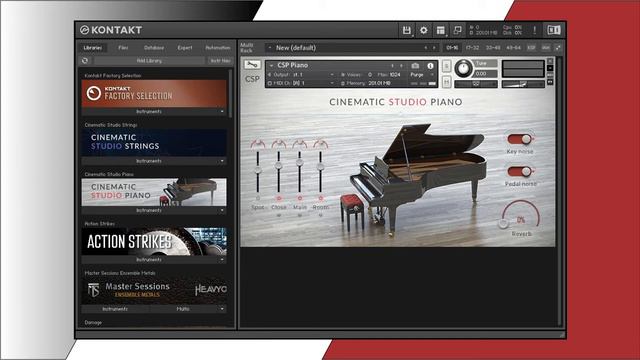Screen dimensions: 640x360
Task: Open Master Sessions Instruments button
Action: click(x=115, y=309)
